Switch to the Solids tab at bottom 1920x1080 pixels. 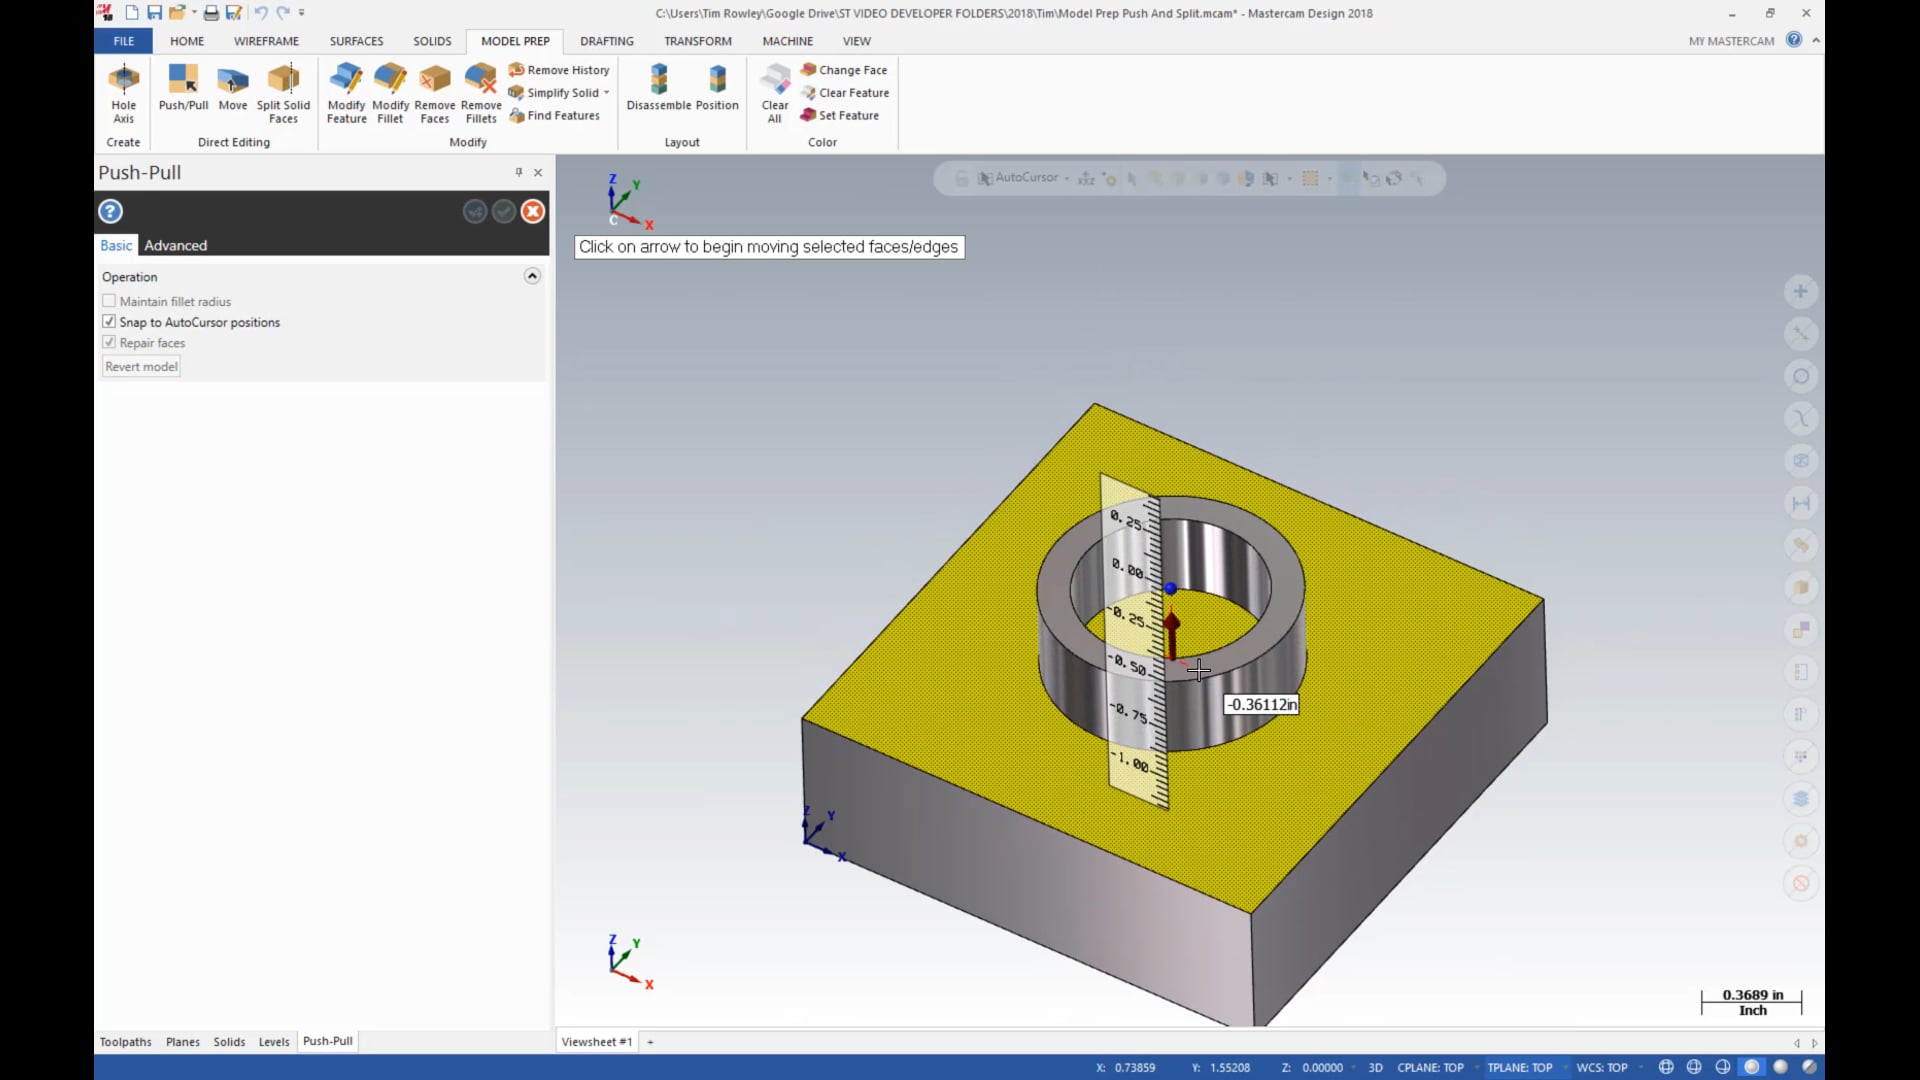pos(228,1040)
